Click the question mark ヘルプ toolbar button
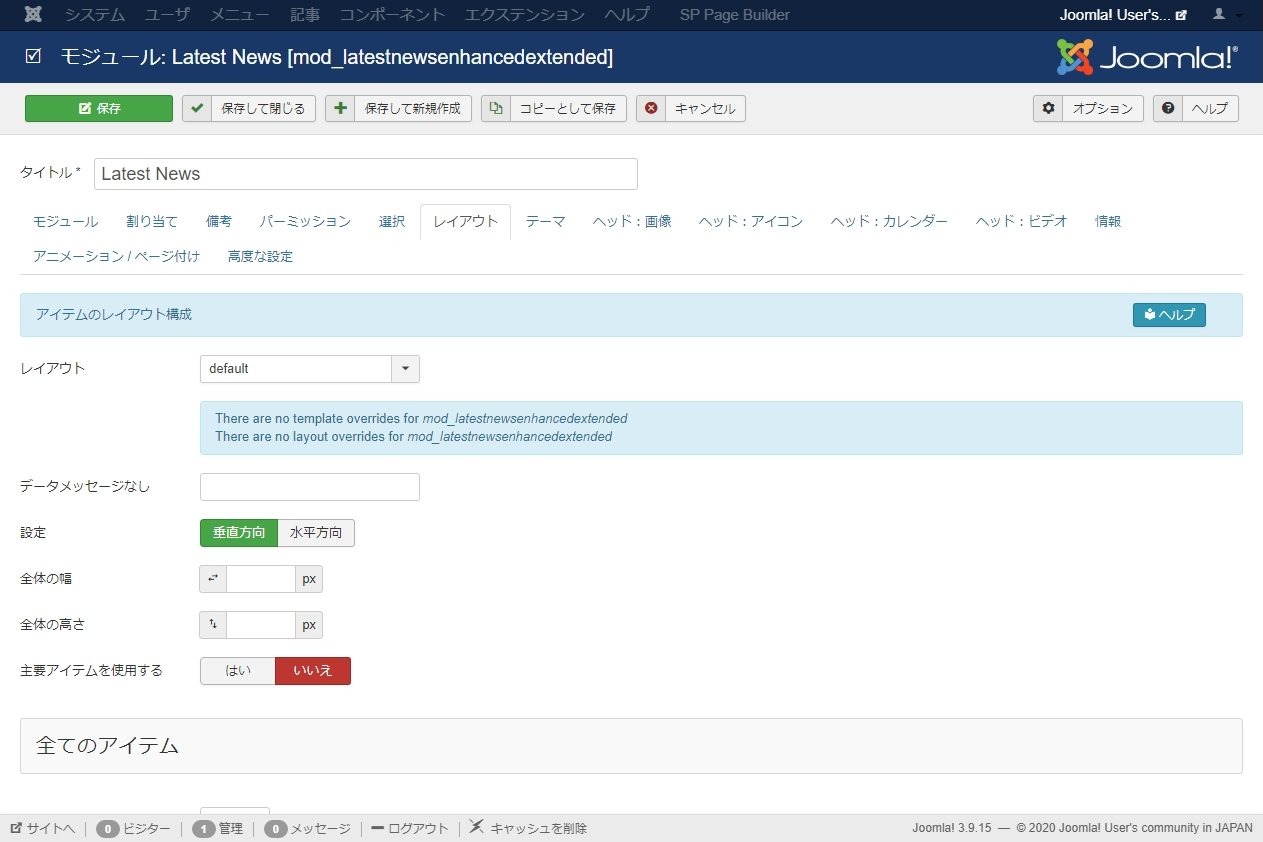 [x=1196, y=109]
